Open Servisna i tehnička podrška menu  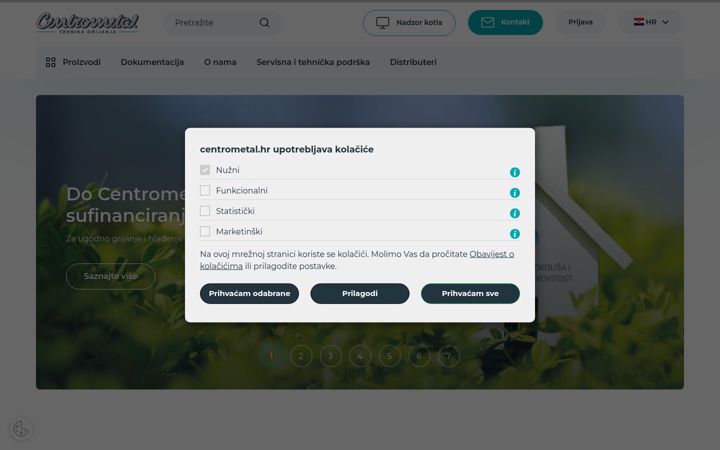313,62
